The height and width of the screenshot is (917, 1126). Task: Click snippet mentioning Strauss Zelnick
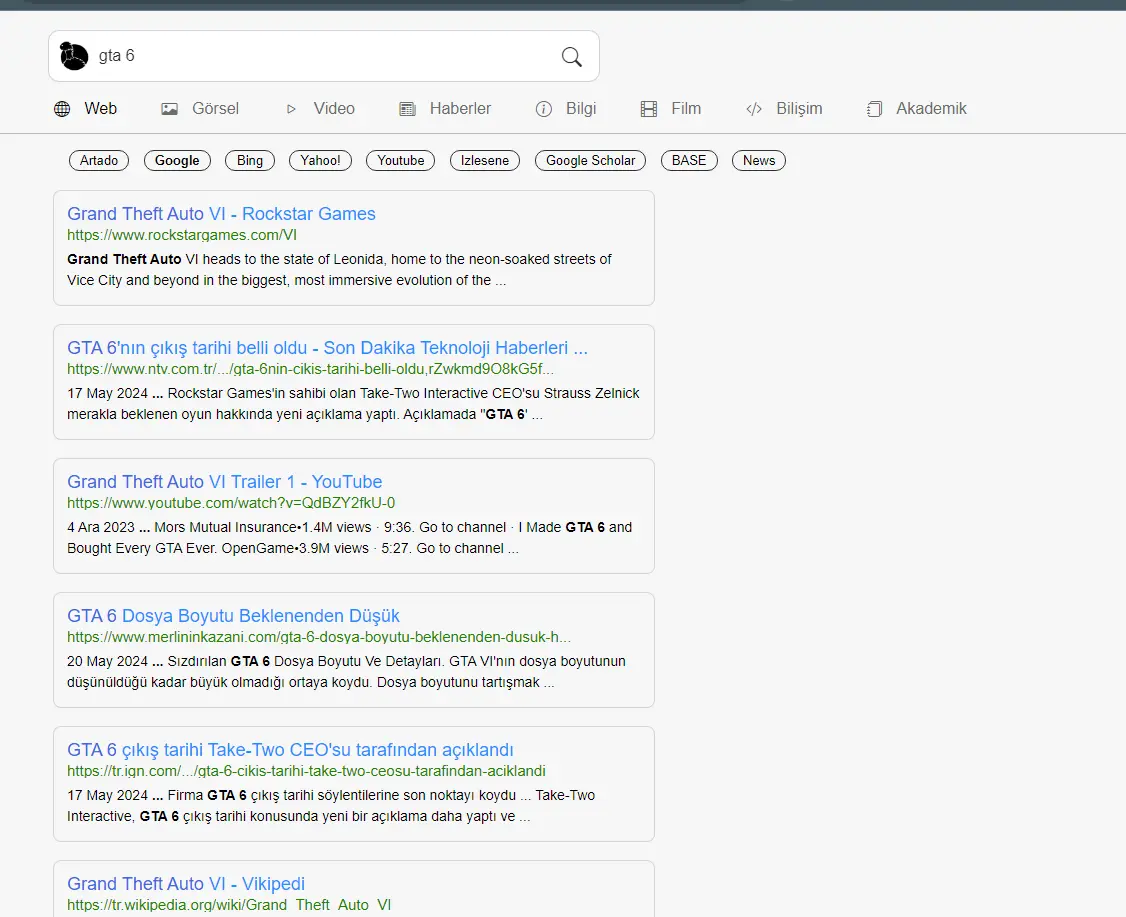pyautogui.click(x=353, y=404)
